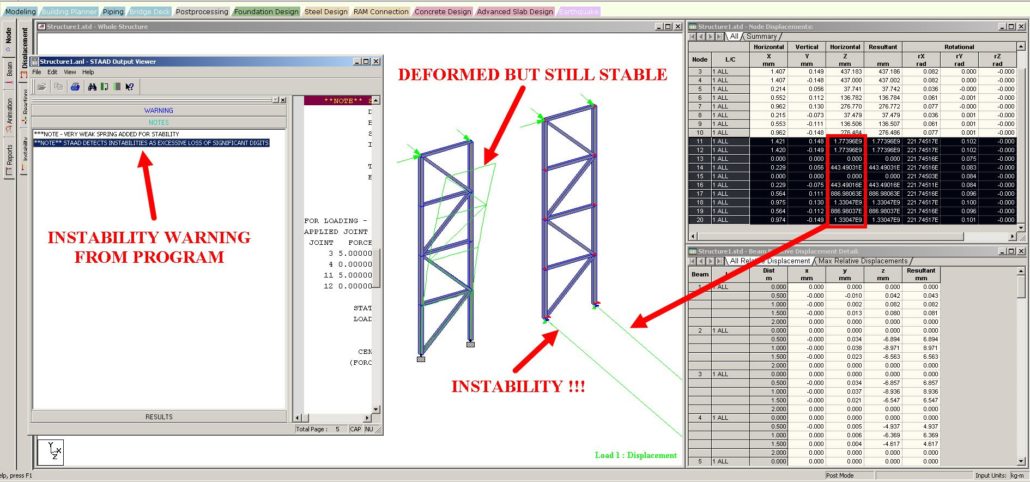Screen dimensions: 1030x482
Task: Open the File menu in STAAD Output Viewer
Action: coord(37,72)
